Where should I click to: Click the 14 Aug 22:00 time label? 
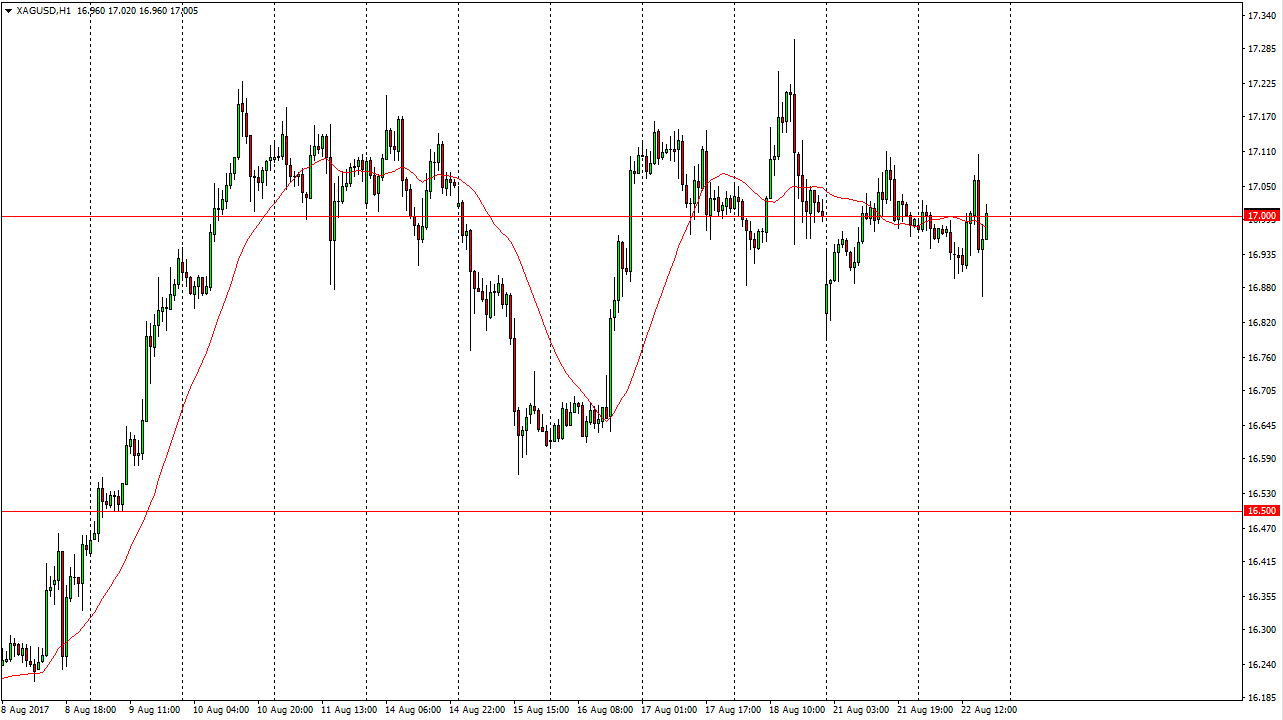tap(477, 709)
